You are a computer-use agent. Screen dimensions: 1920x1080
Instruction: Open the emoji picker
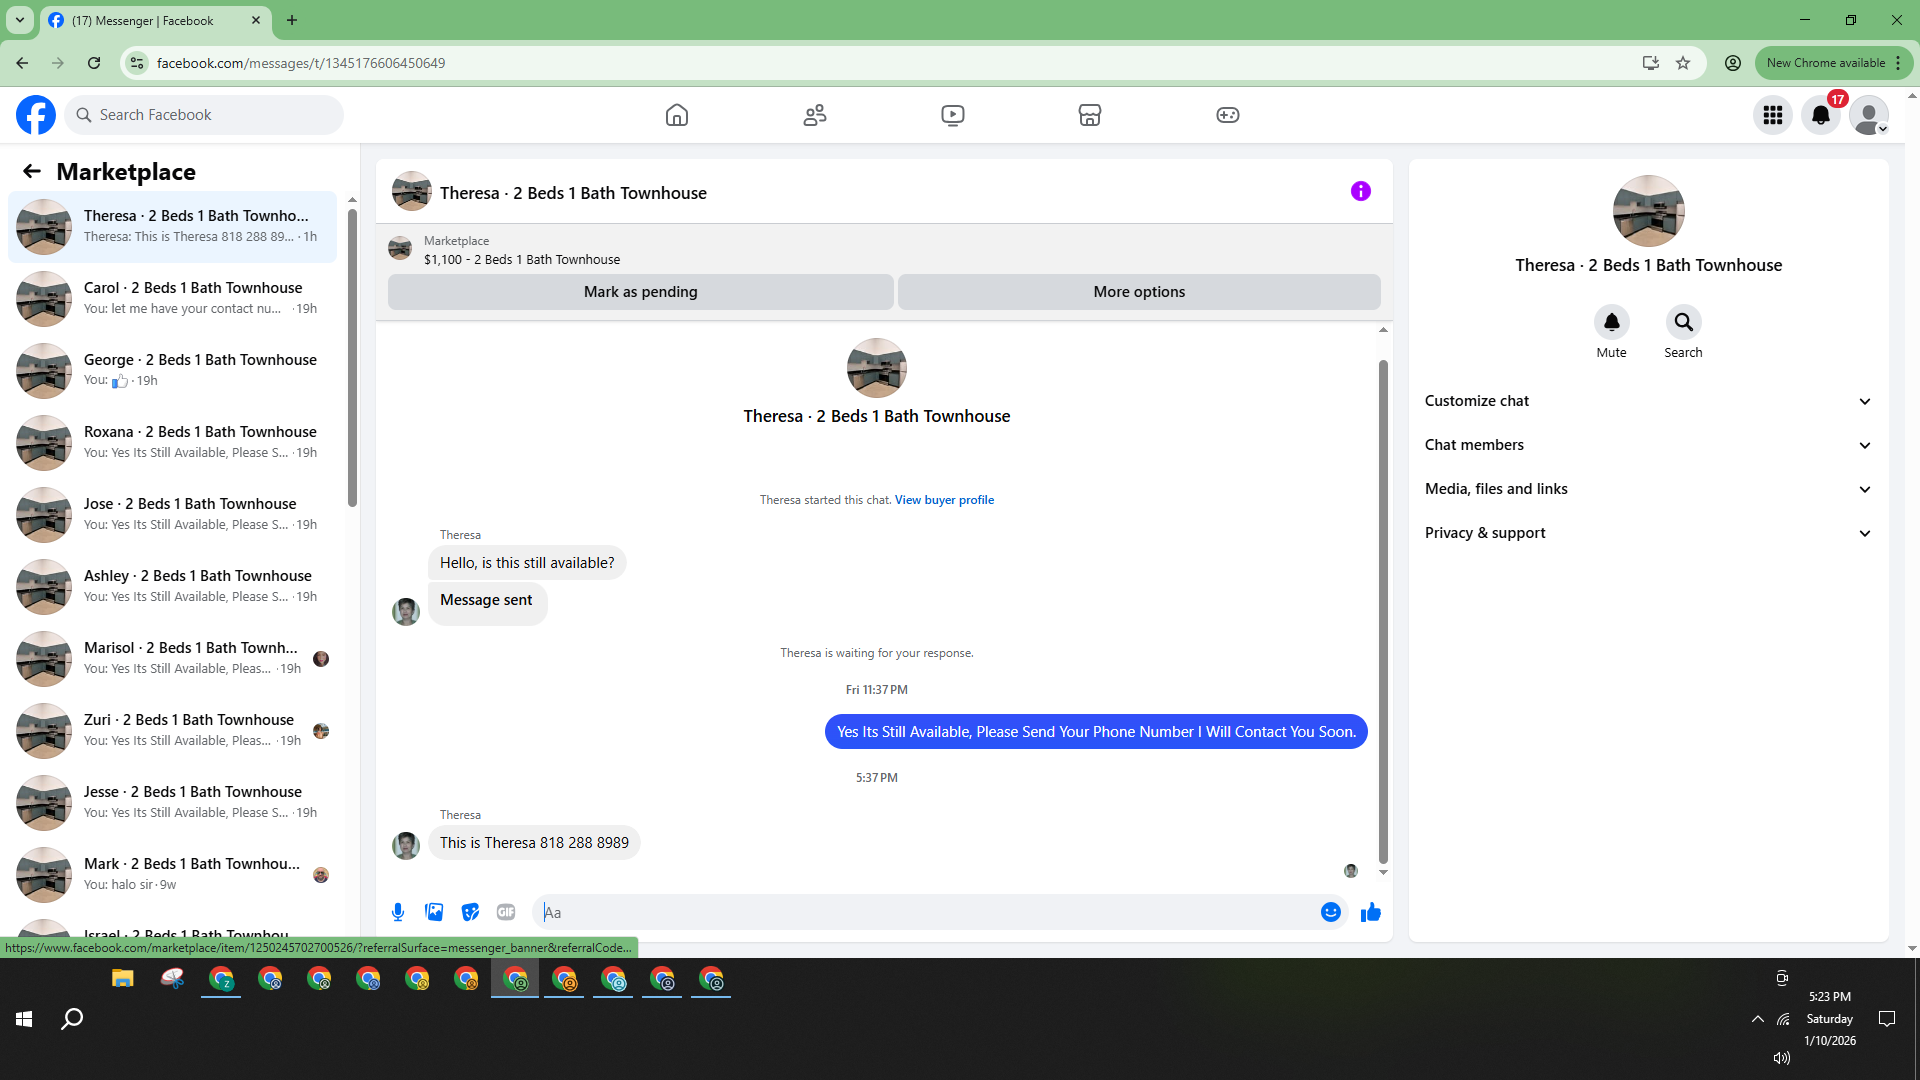[1330, 912]
